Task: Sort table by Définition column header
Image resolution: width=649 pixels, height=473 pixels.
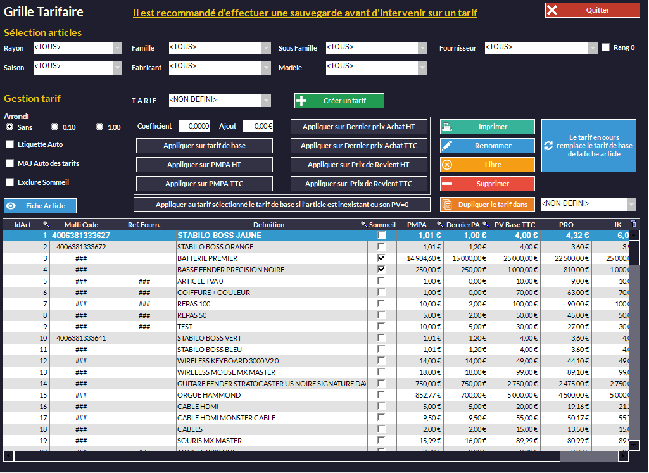Action: pos(268,224)
